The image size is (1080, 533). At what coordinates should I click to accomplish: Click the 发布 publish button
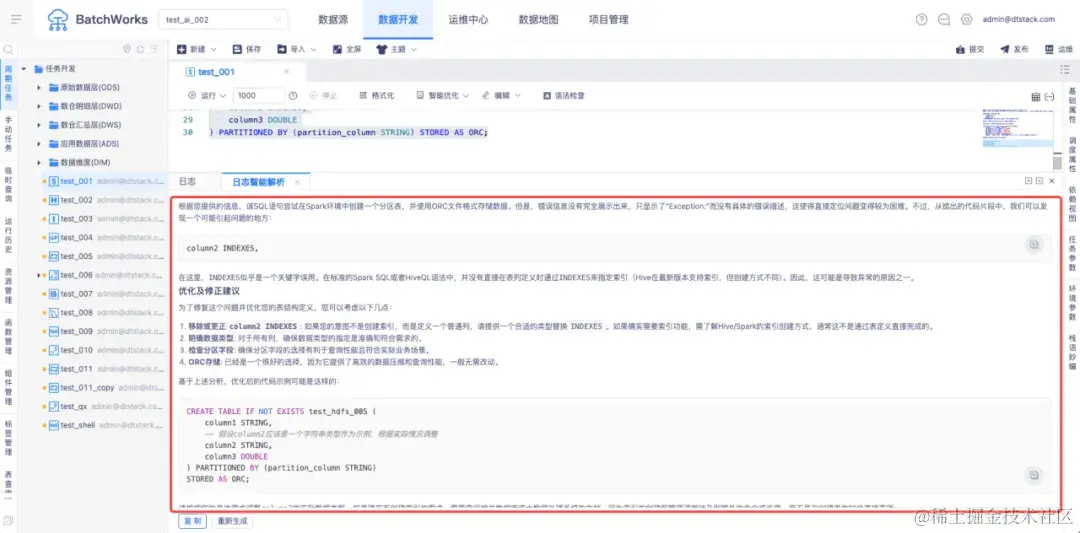[1014, 50]
